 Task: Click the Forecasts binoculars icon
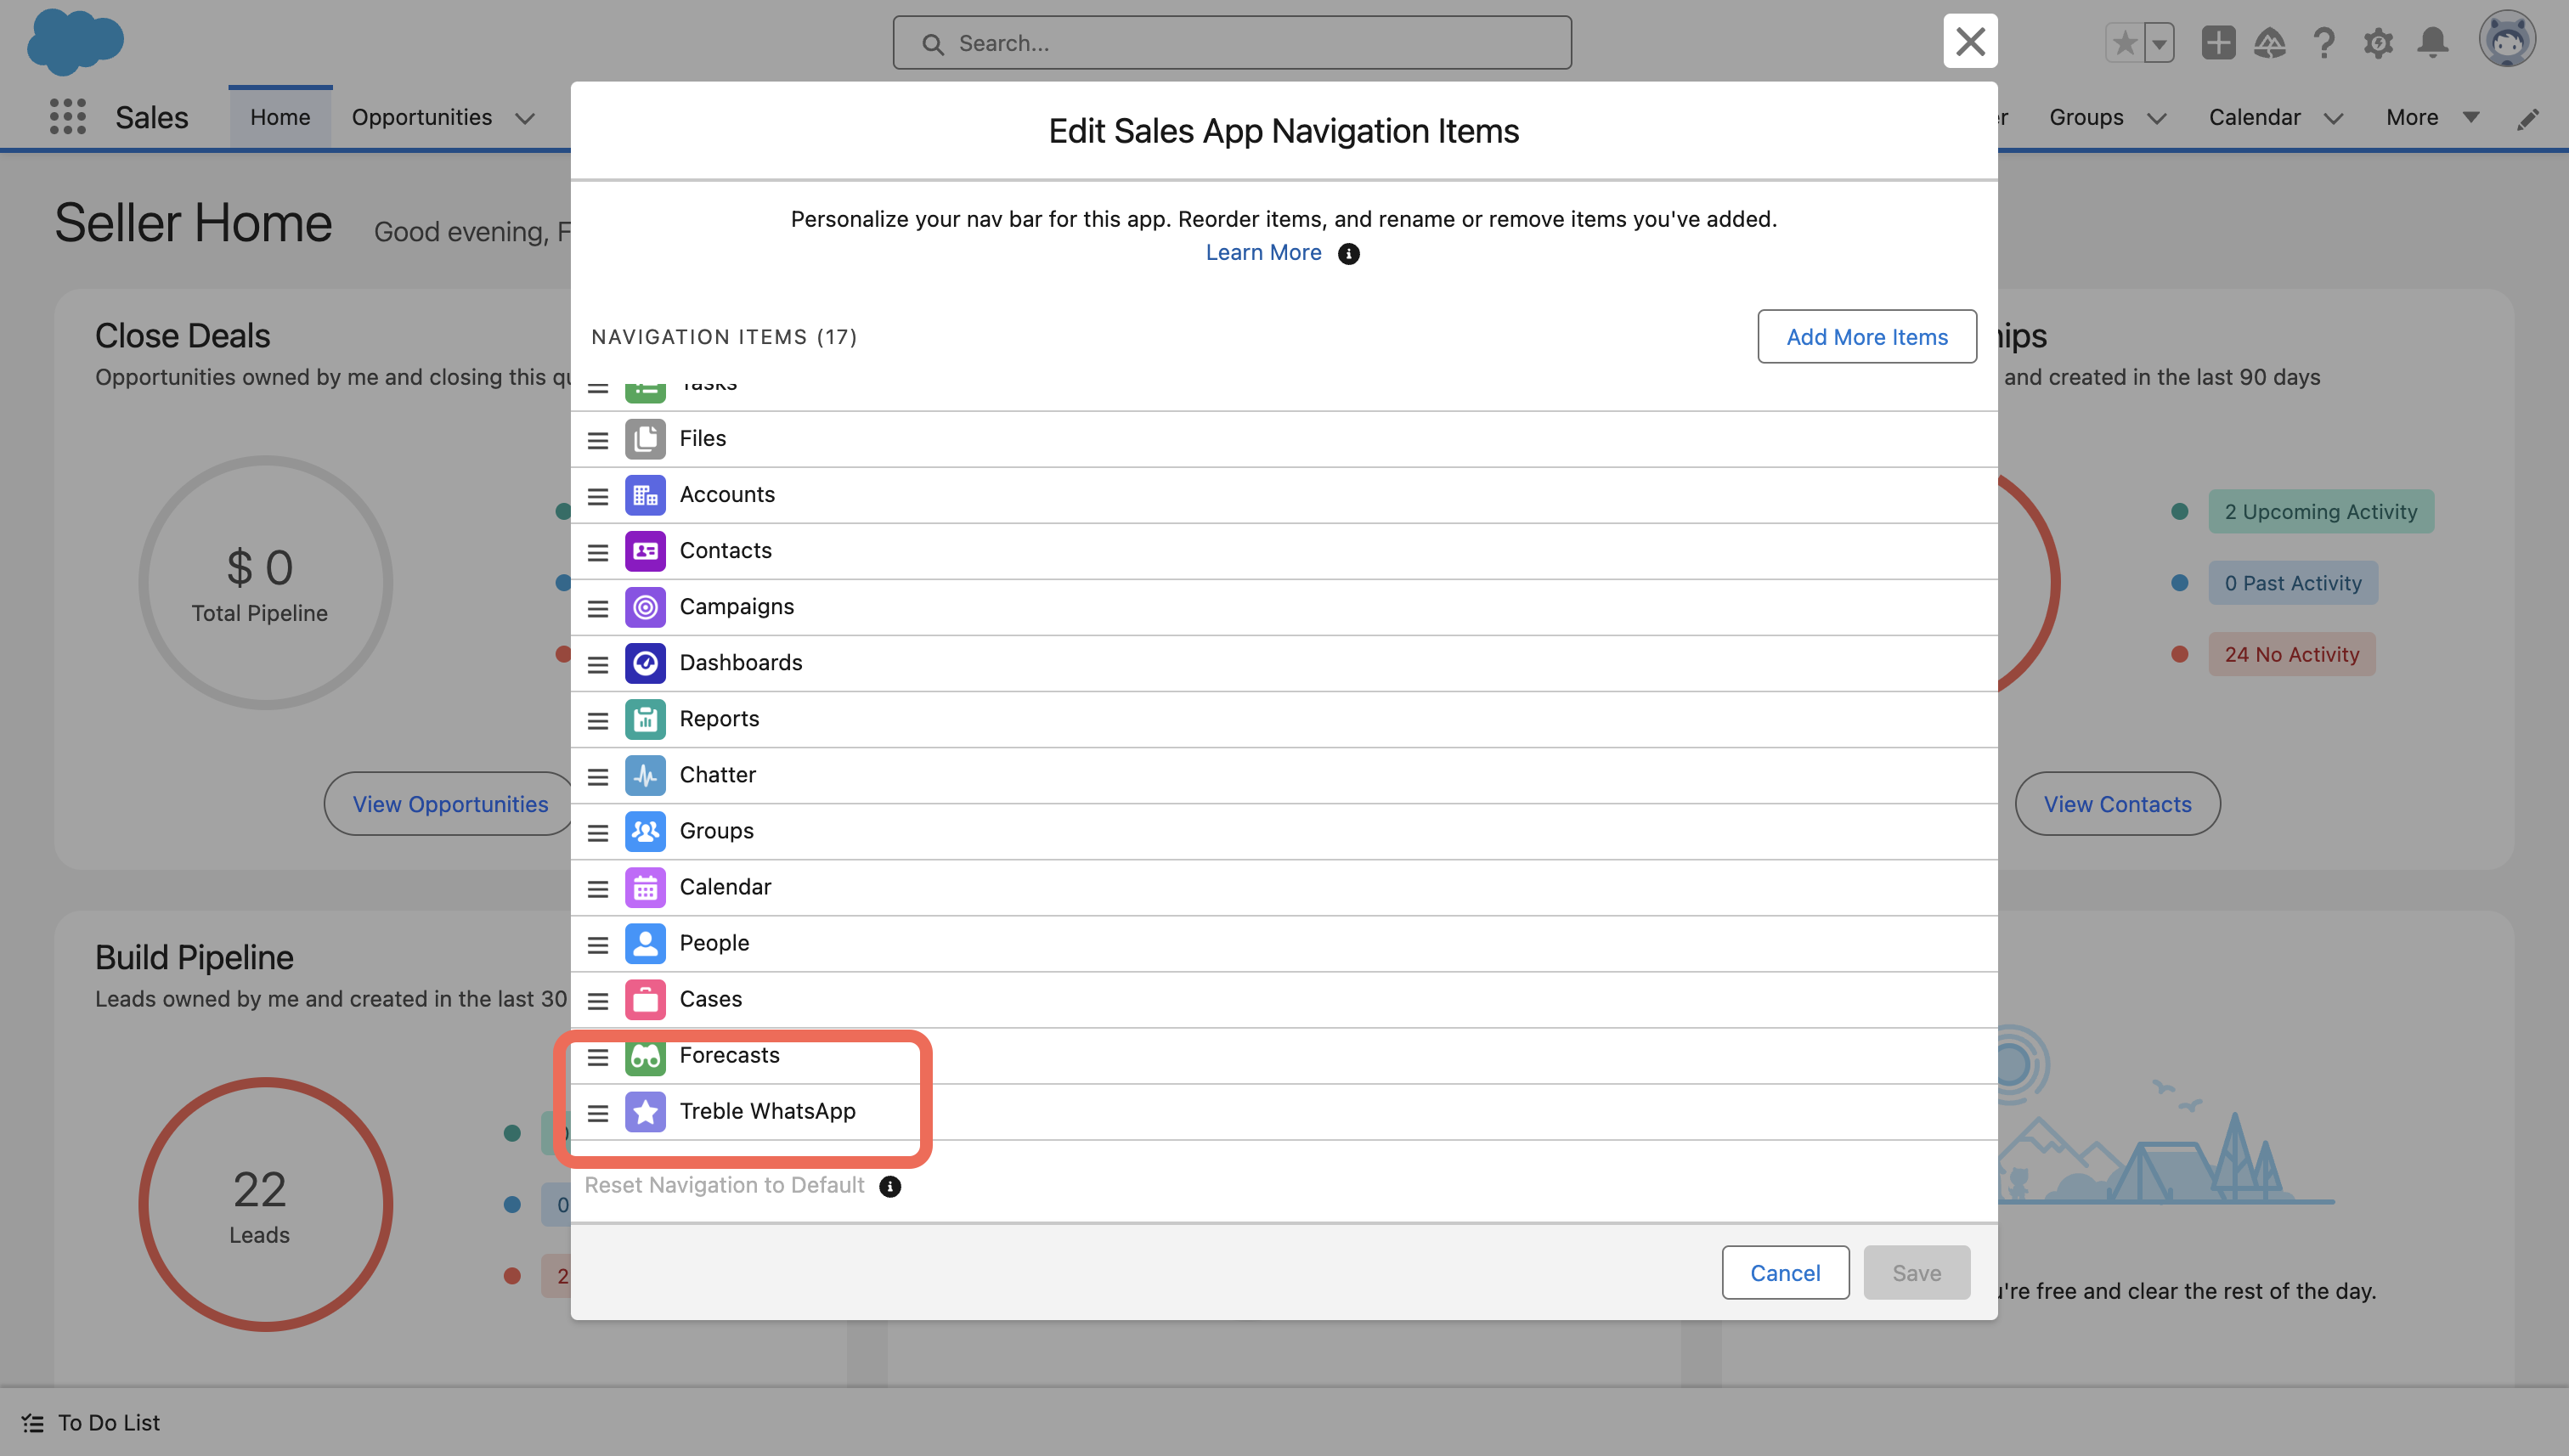click(x=645, y=1056)
